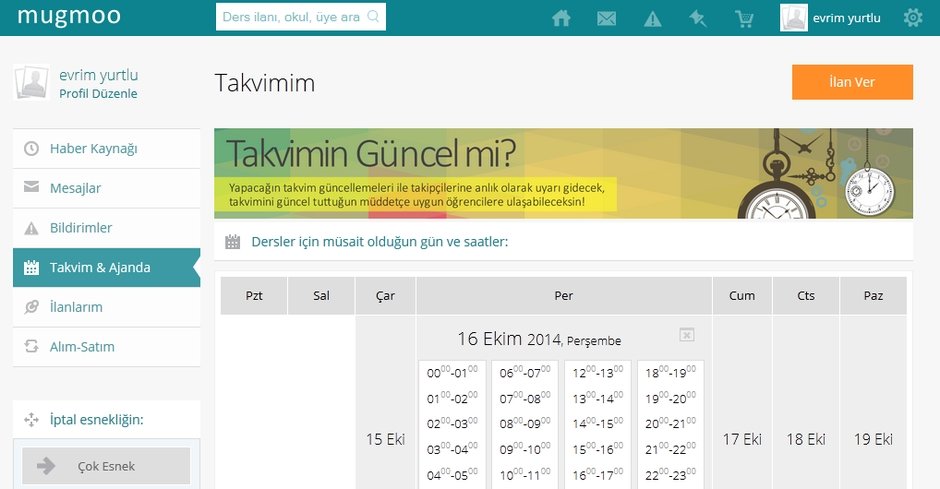Toggle the 13-14 time slot

598,398
